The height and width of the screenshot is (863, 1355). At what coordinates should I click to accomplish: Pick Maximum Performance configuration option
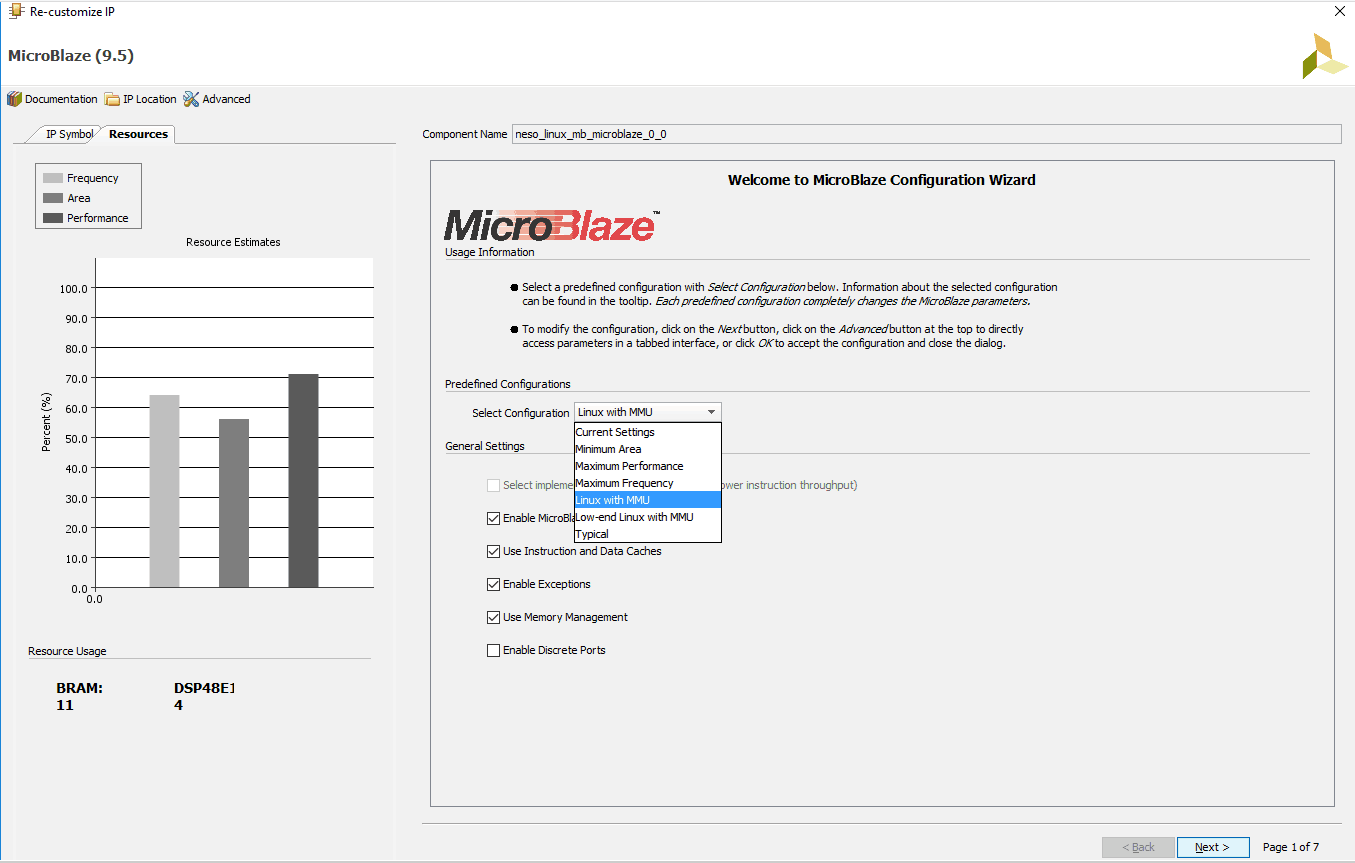point(629,466)
